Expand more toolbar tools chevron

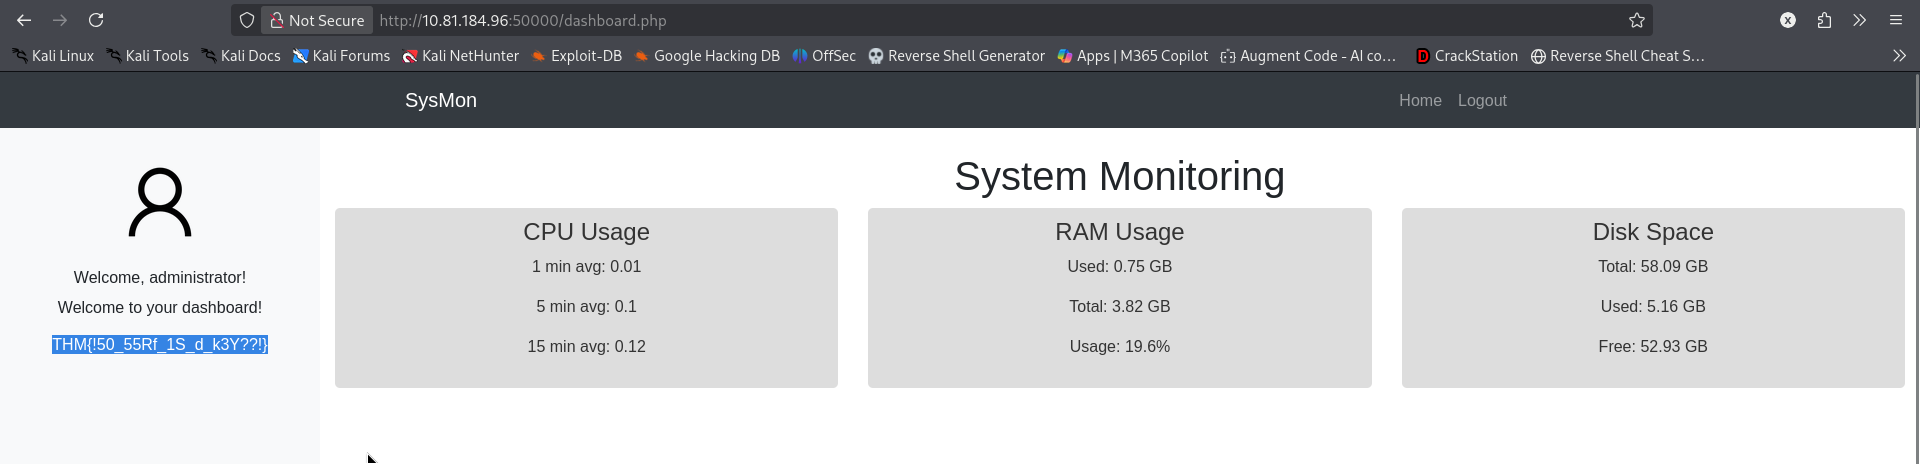(1859, 20)
